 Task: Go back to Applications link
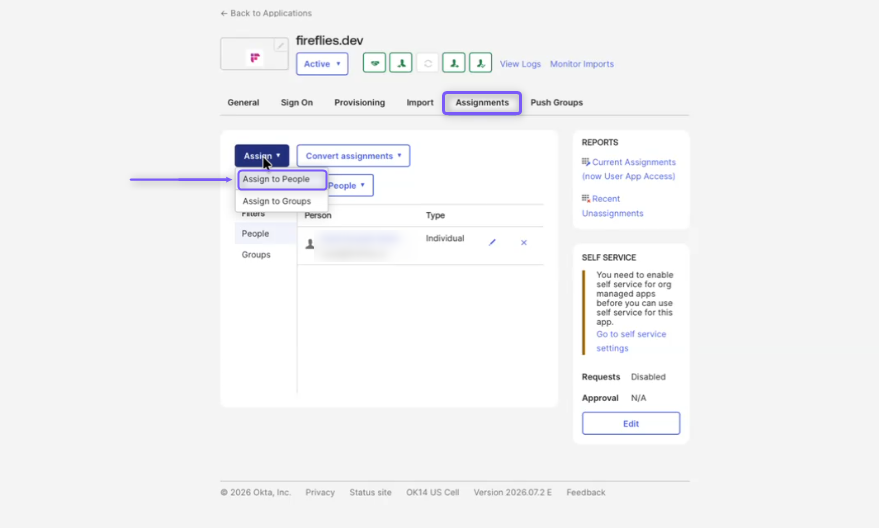click(x=266, y=13)
